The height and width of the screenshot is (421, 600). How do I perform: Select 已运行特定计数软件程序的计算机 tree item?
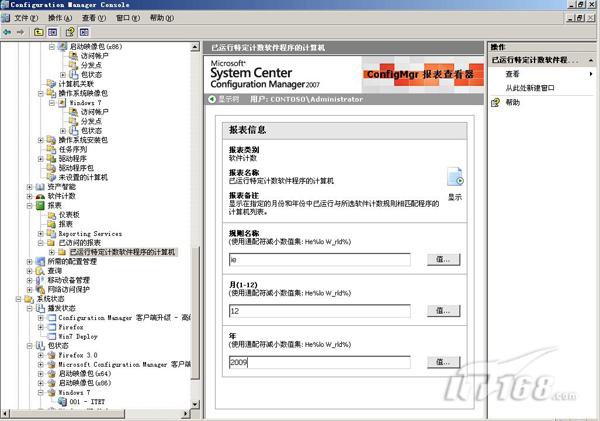(122, 252)
